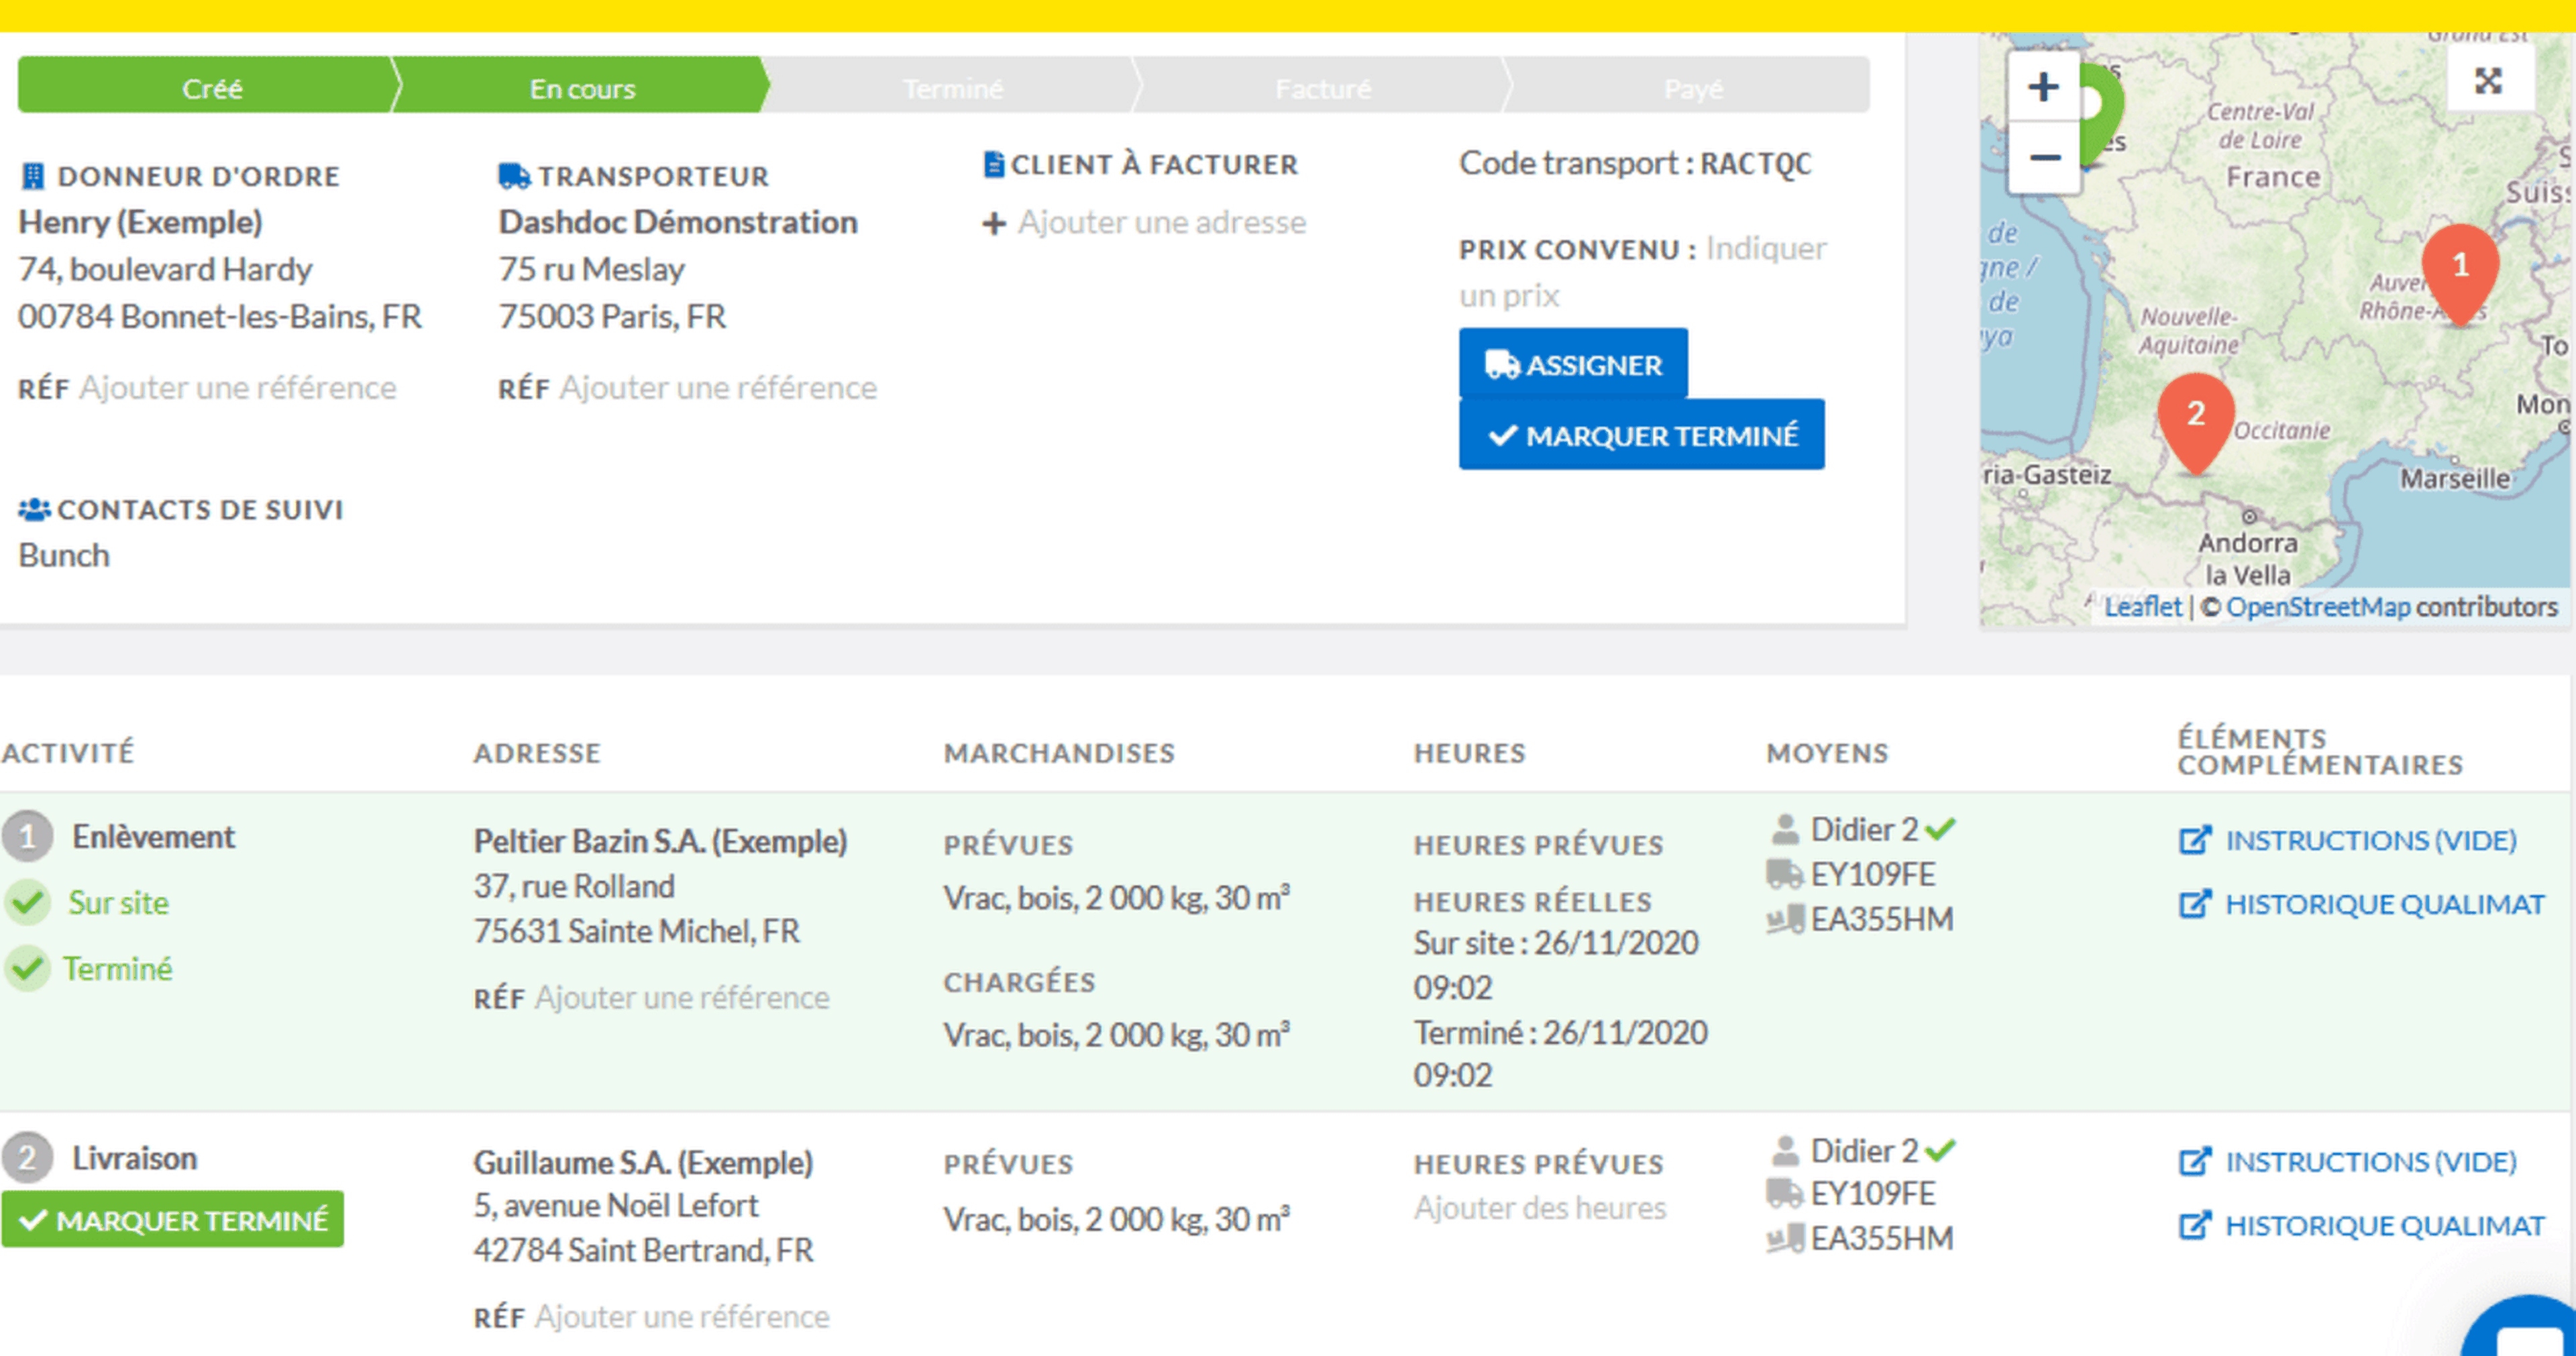This screenshot has width=2576, height=1356.
Task: Add a reference for Donneur d'ordre
Action: (x=237, y=388)
